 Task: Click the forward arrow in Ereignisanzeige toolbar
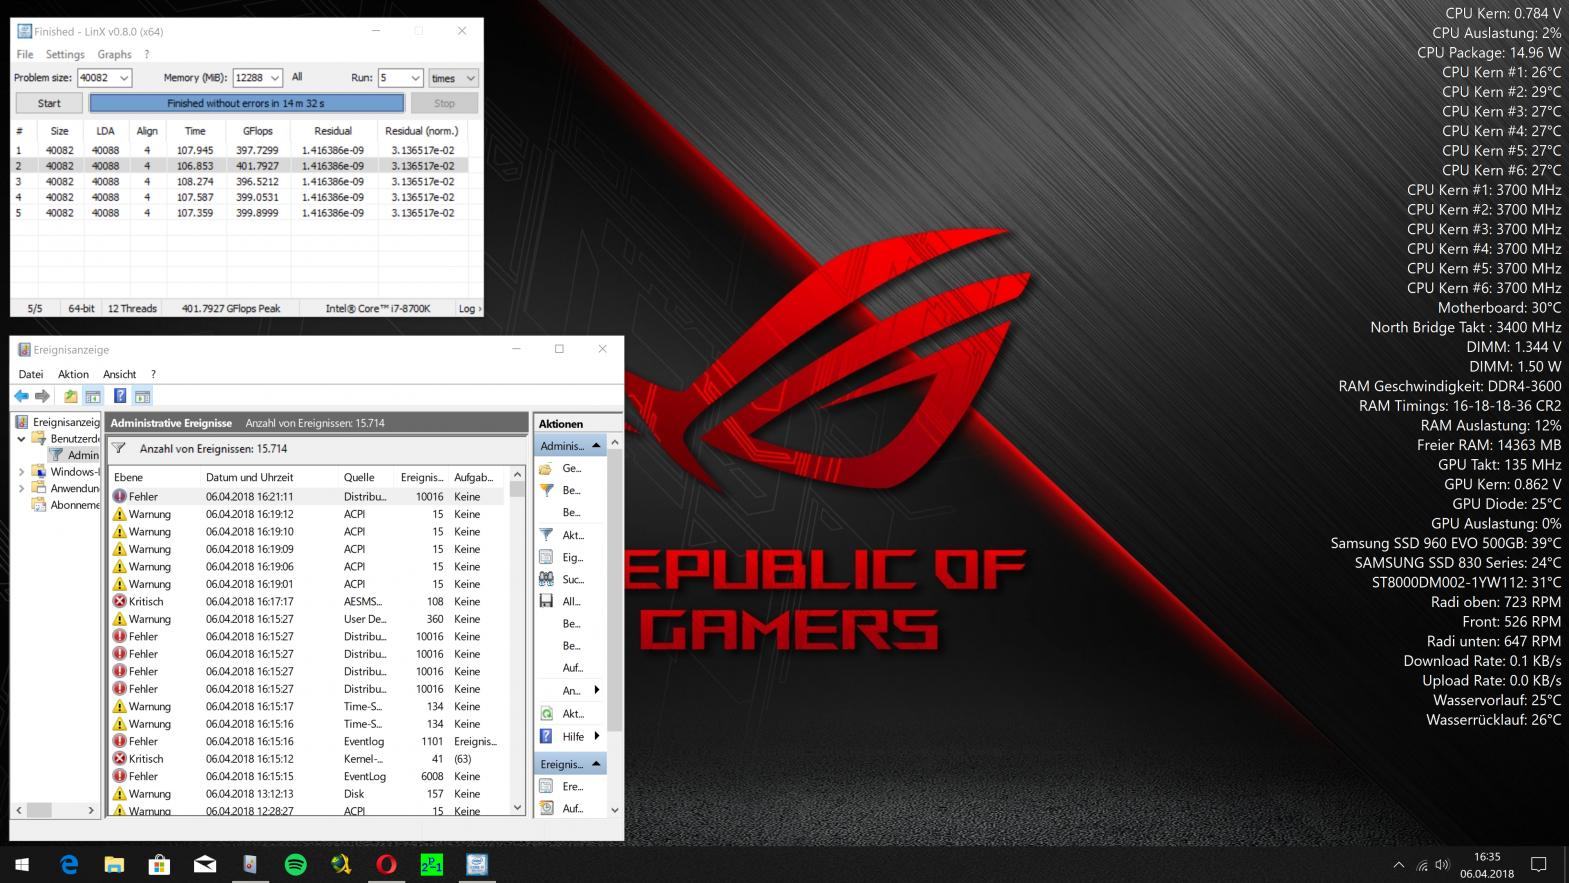[x=42, y=396]
